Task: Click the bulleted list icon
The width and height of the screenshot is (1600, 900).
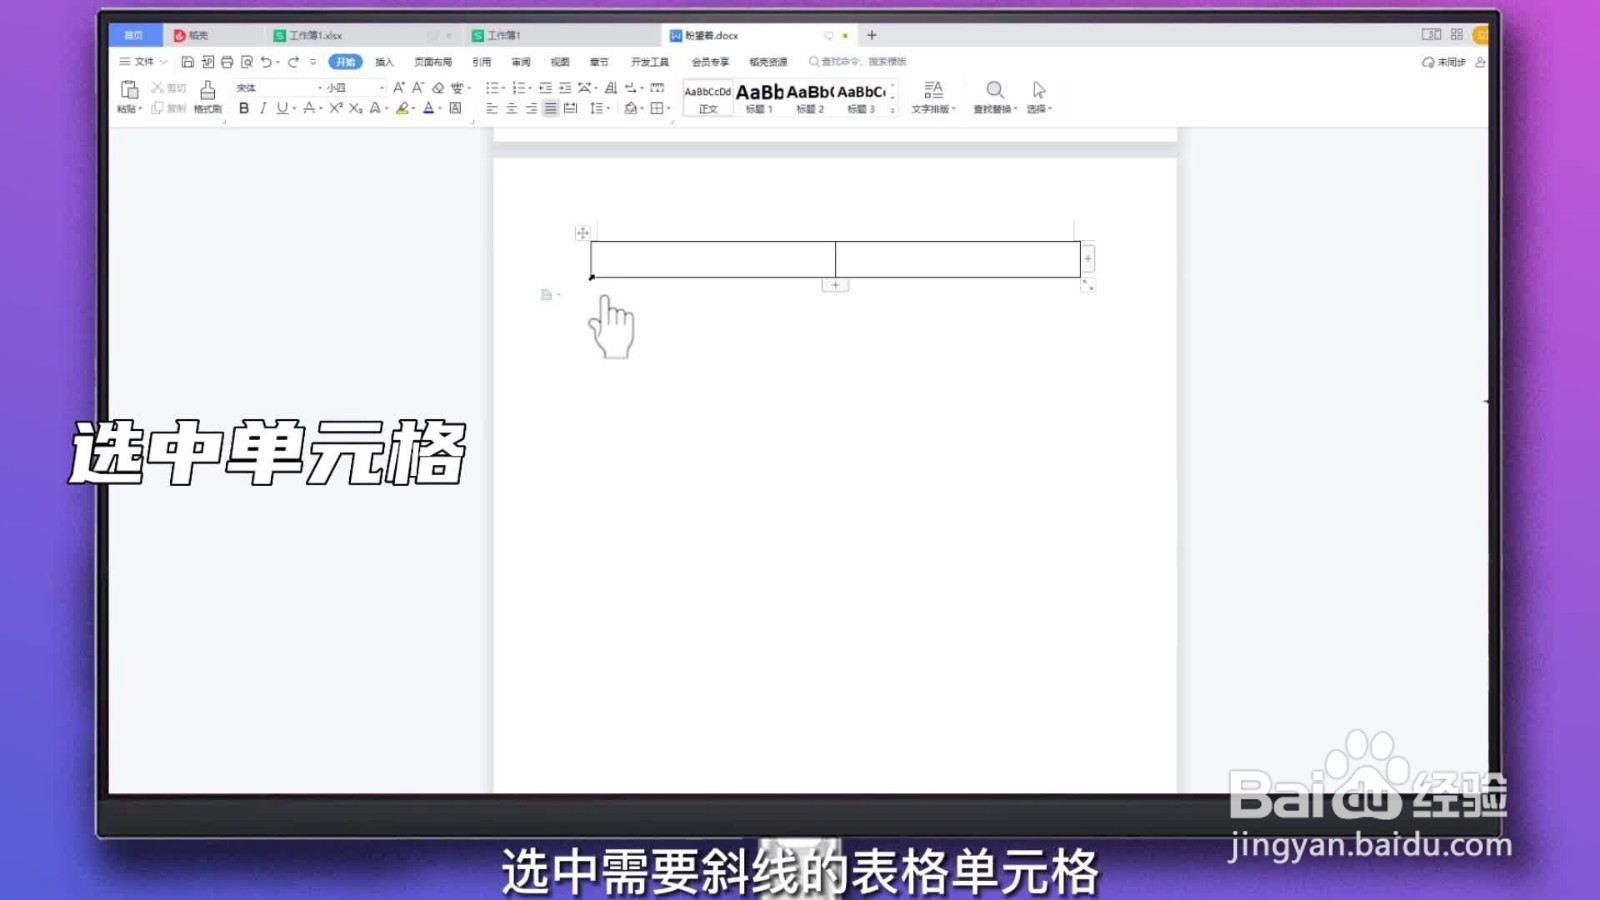Action: pos(492,88)
